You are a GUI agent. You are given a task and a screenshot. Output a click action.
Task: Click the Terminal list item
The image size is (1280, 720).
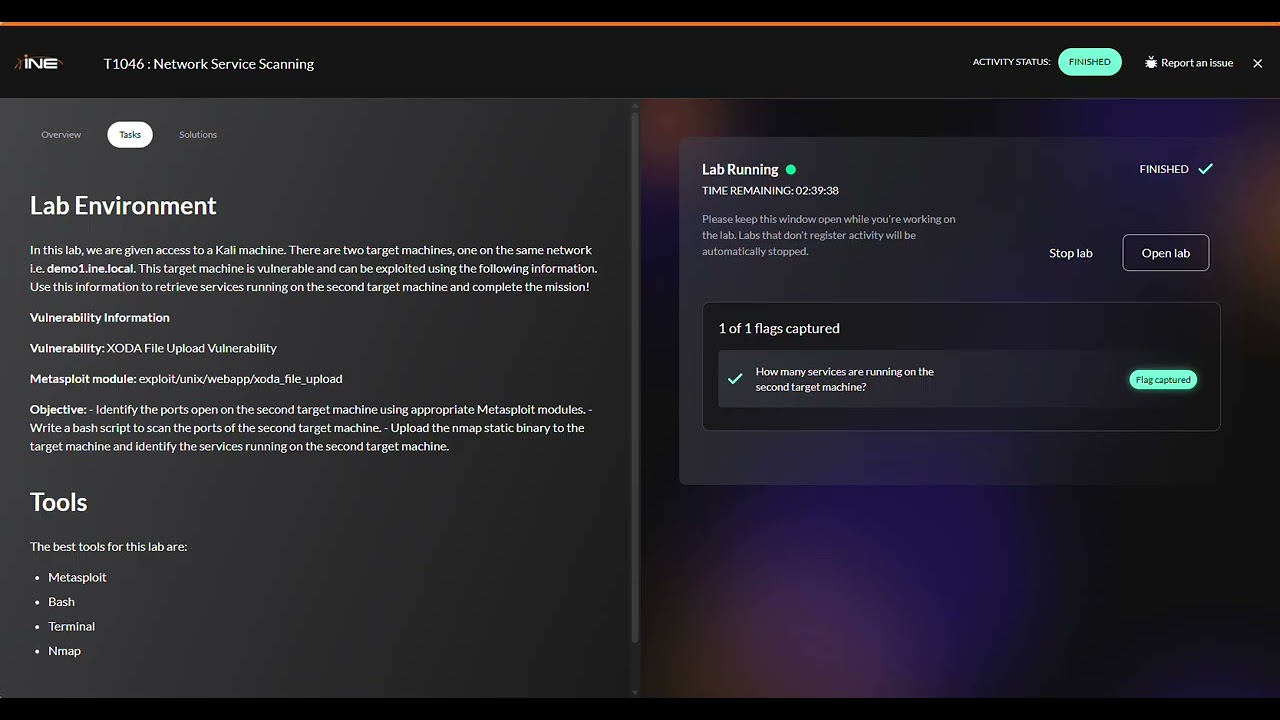71,626
